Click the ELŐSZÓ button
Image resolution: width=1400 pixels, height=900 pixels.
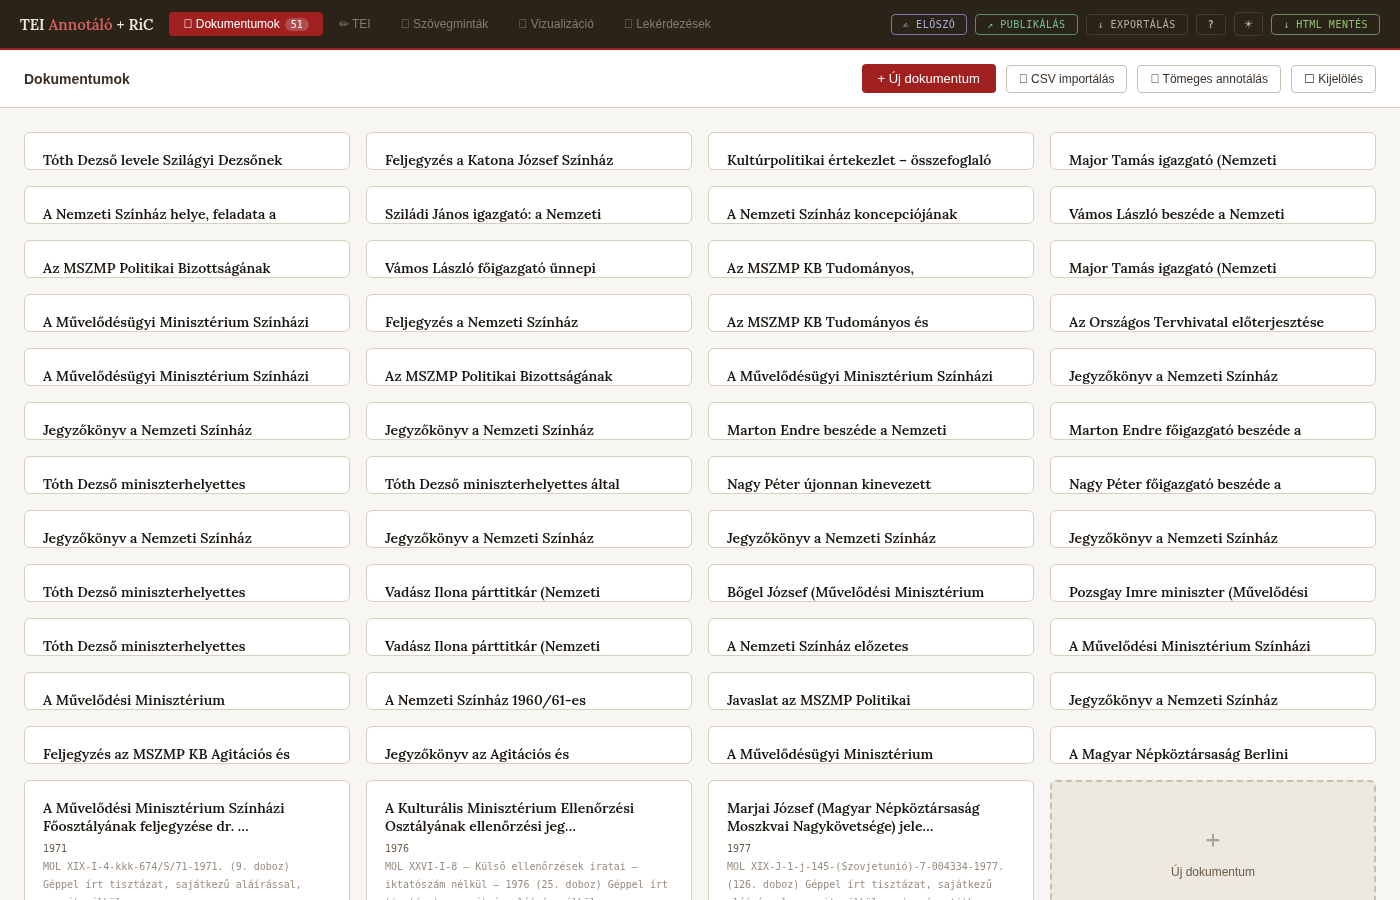pos(929,24)
